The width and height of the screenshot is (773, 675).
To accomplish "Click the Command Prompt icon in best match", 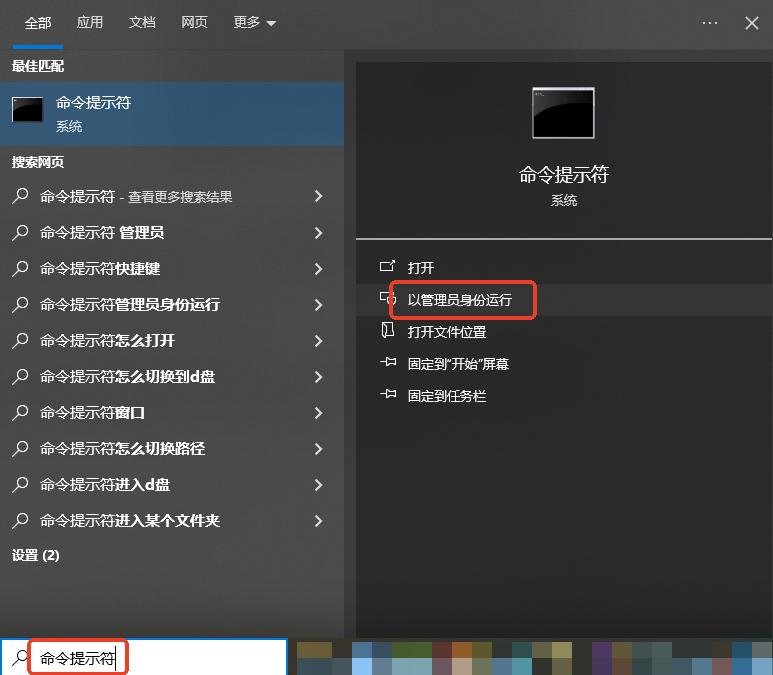I will point(28,110).
